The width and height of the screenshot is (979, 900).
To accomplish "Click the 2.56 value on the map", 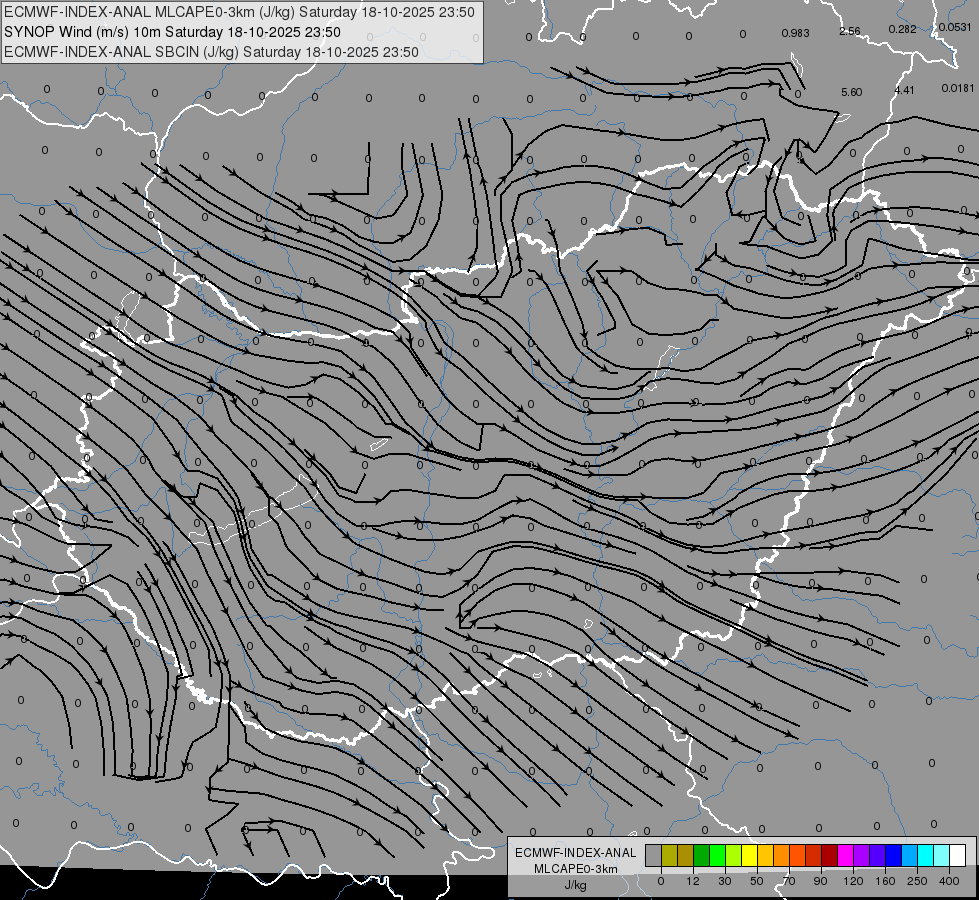I will (850, 31).
